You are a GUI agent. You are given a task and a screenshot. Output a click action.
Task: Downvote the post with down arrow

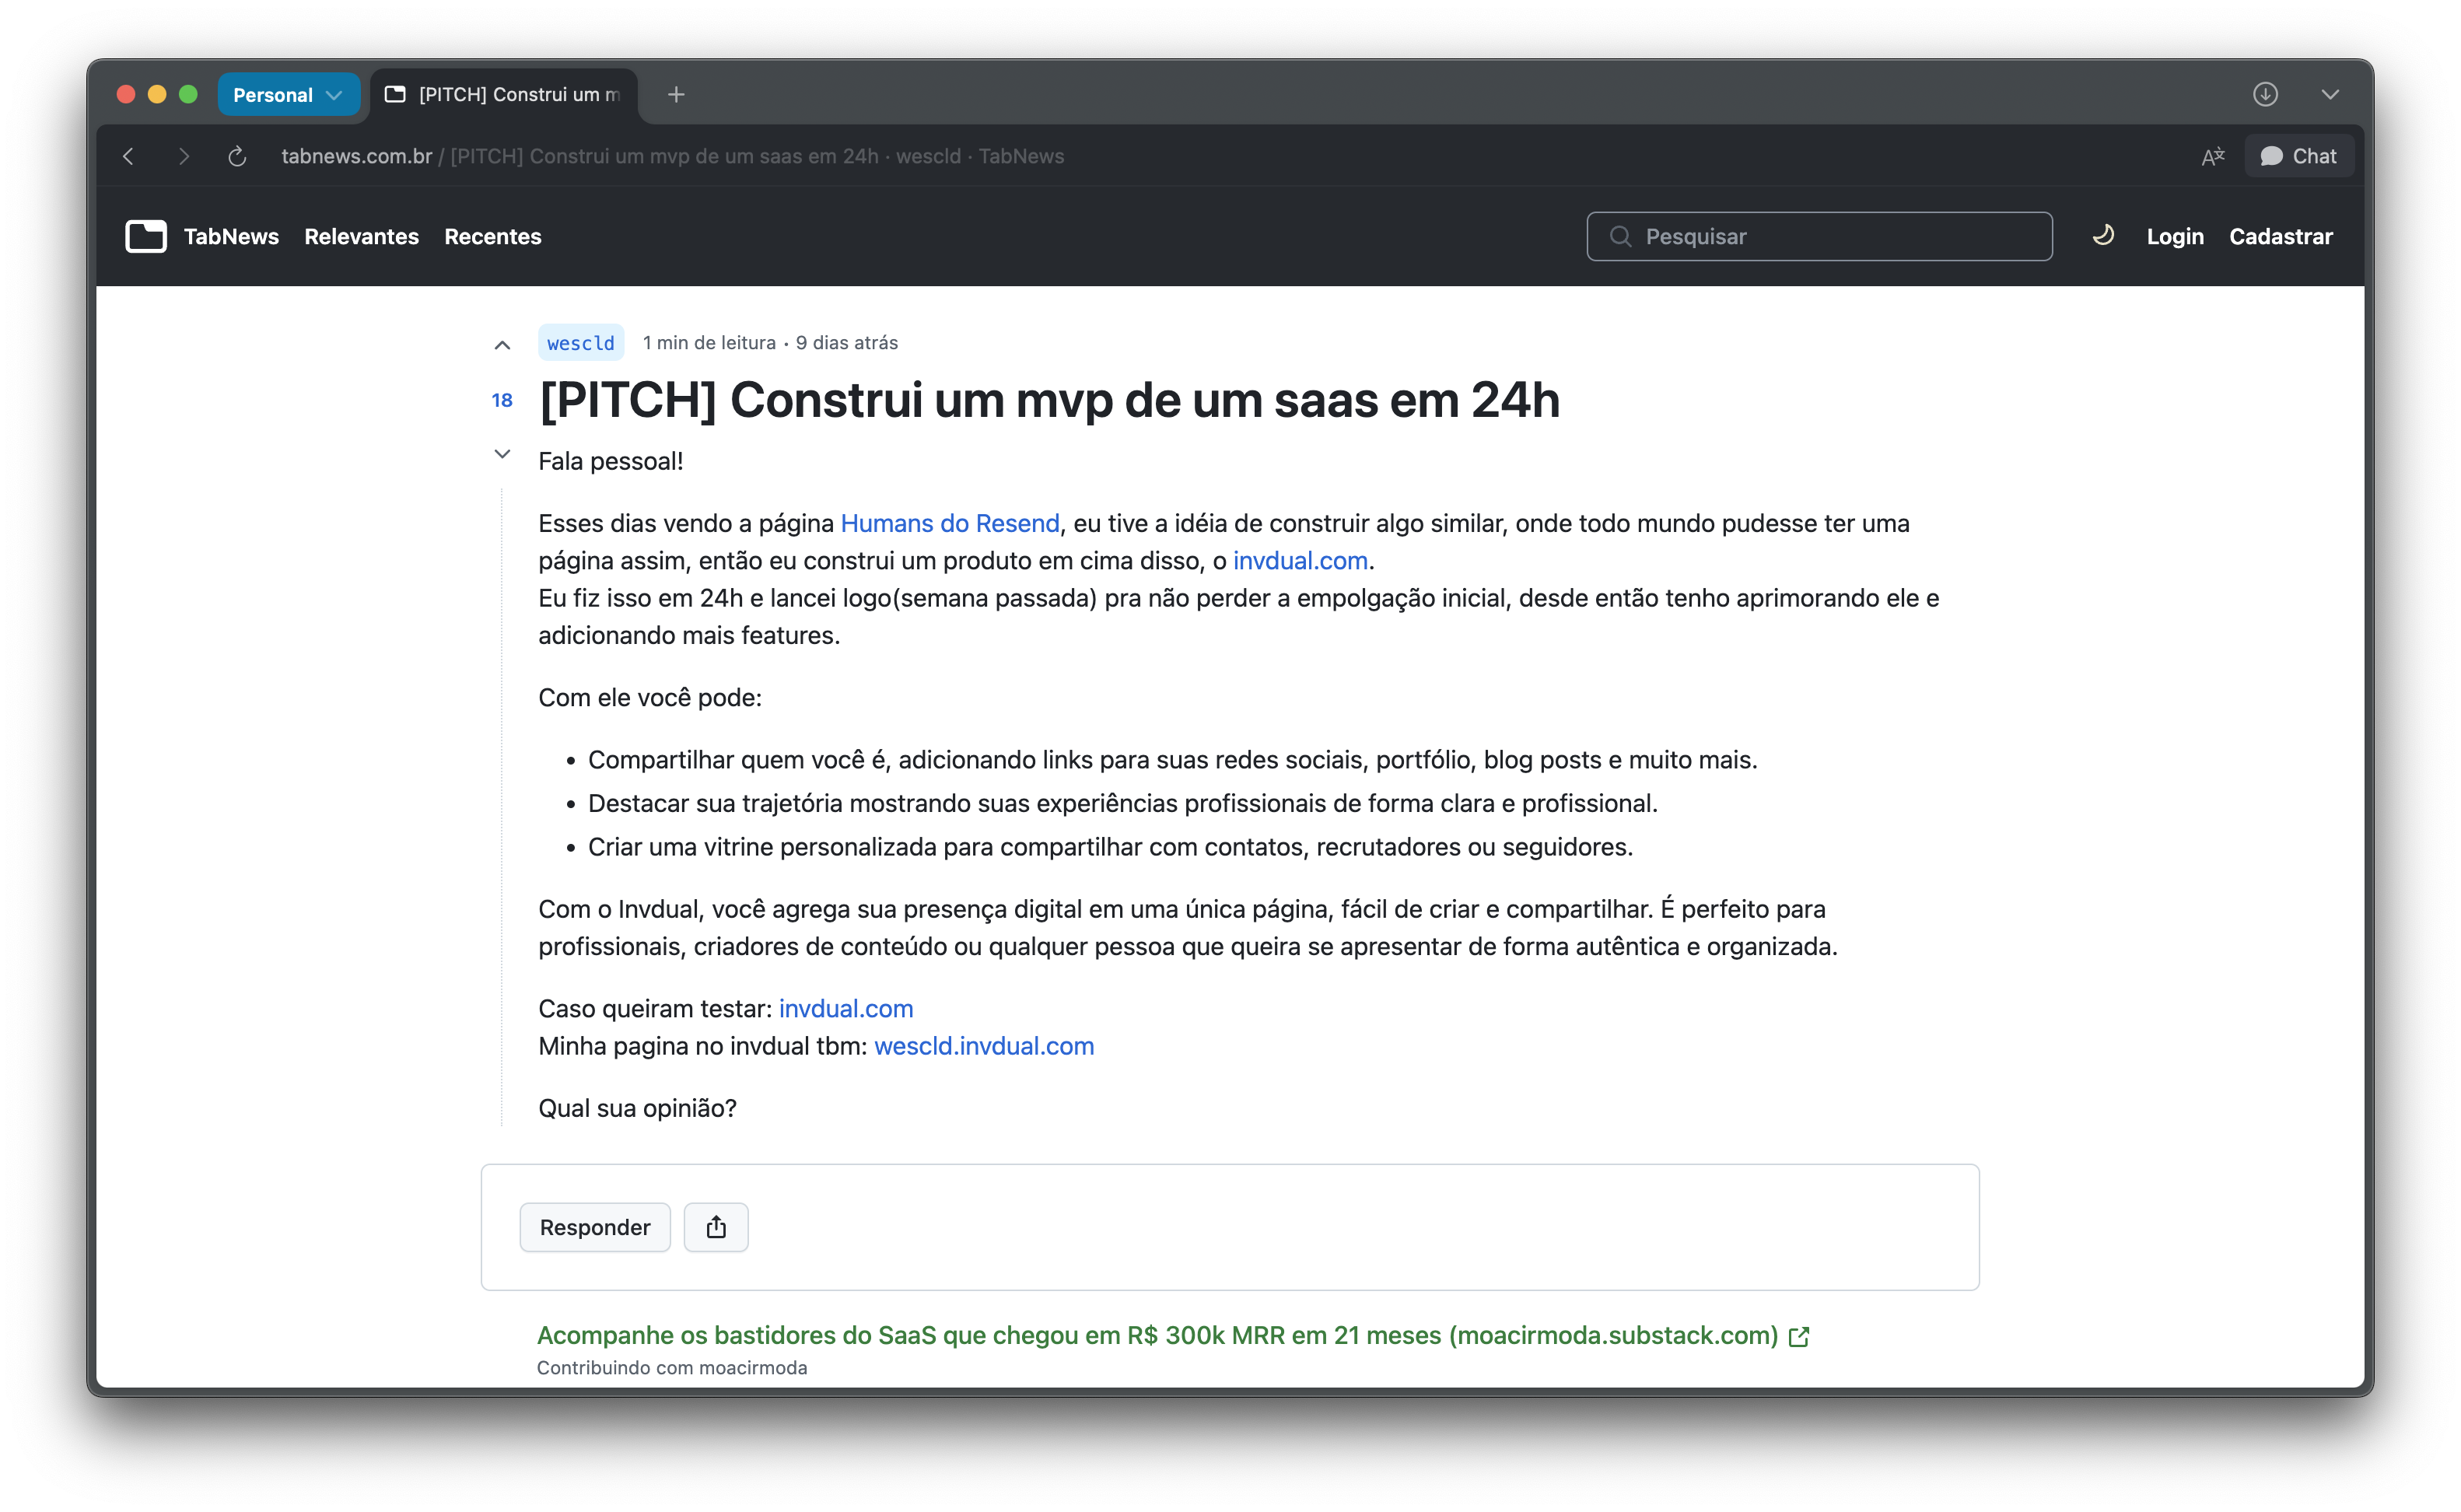click(502, 454)
